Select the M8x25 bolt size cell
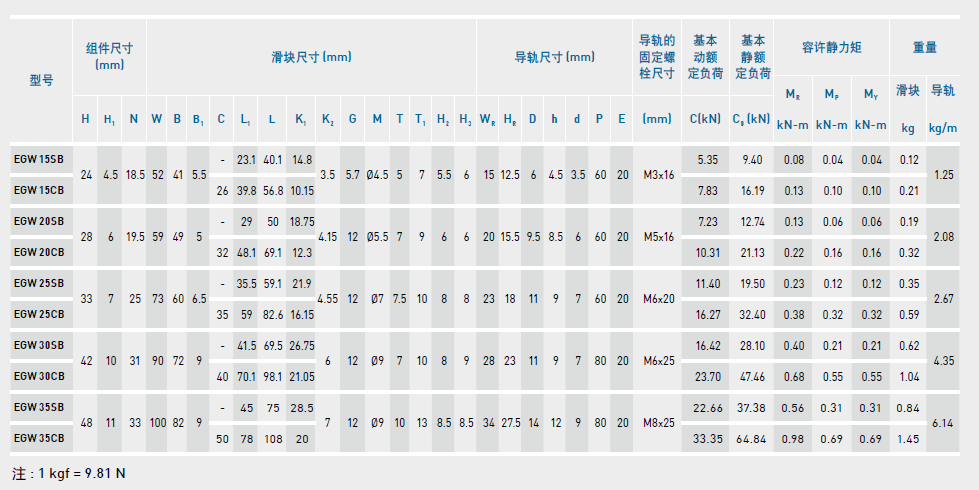The image size is (979, 490). click(x=657, y=423)
